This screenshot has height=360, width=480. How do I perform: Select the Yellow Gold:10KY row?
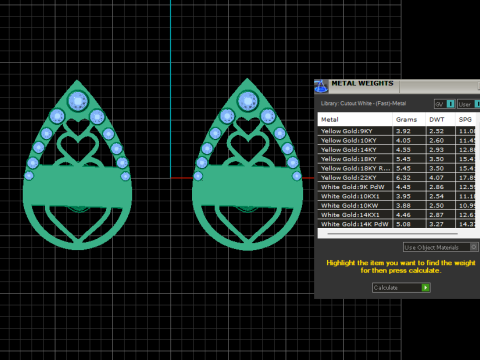pos(397,140)
